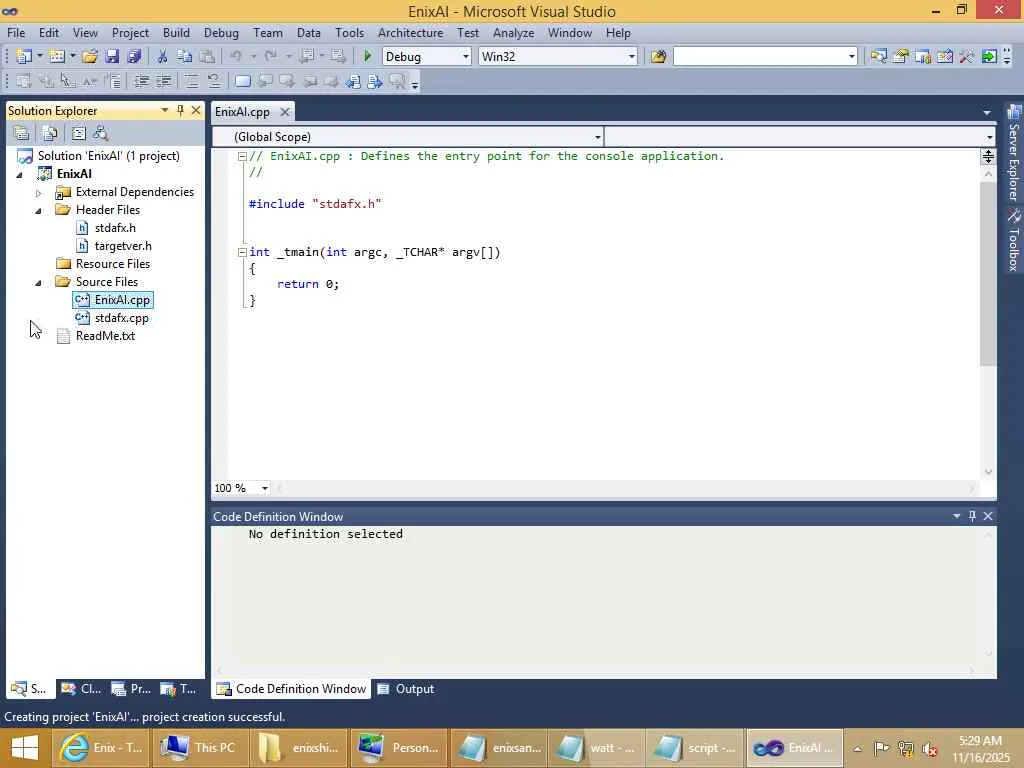
Task: Click the Copy icon in toolbar
Action: point(185,57)
